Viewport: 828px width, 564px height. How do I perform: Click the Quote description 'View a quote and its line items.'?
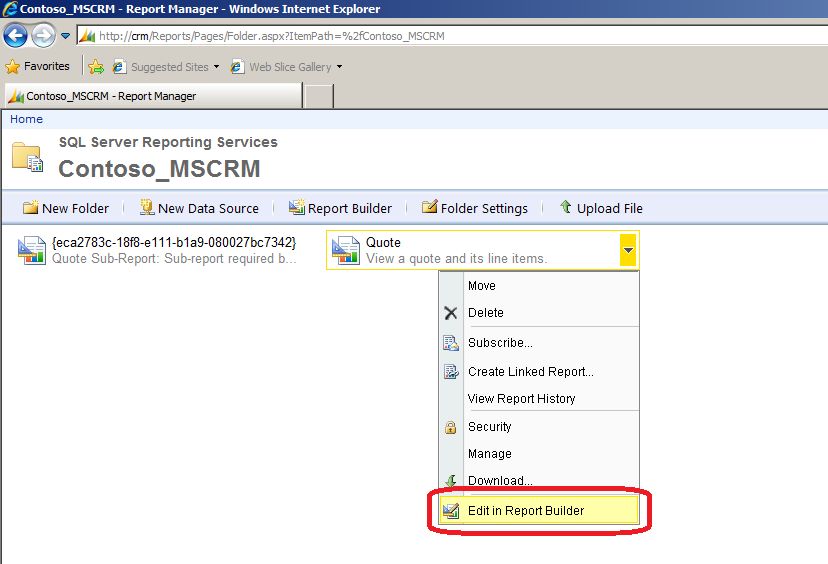pyautogui.click(x=457, y=258)
